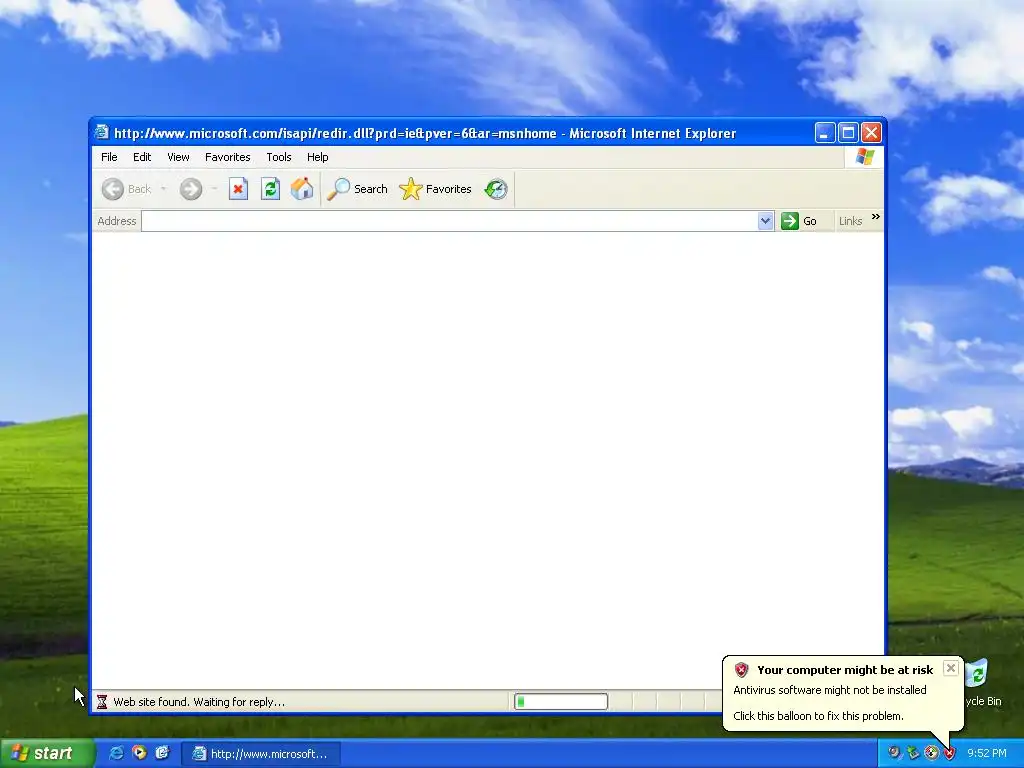Open the Windows Start menu
This screenshot has width=1024, height=768.
pyautogui.click(x=46, y=754)
